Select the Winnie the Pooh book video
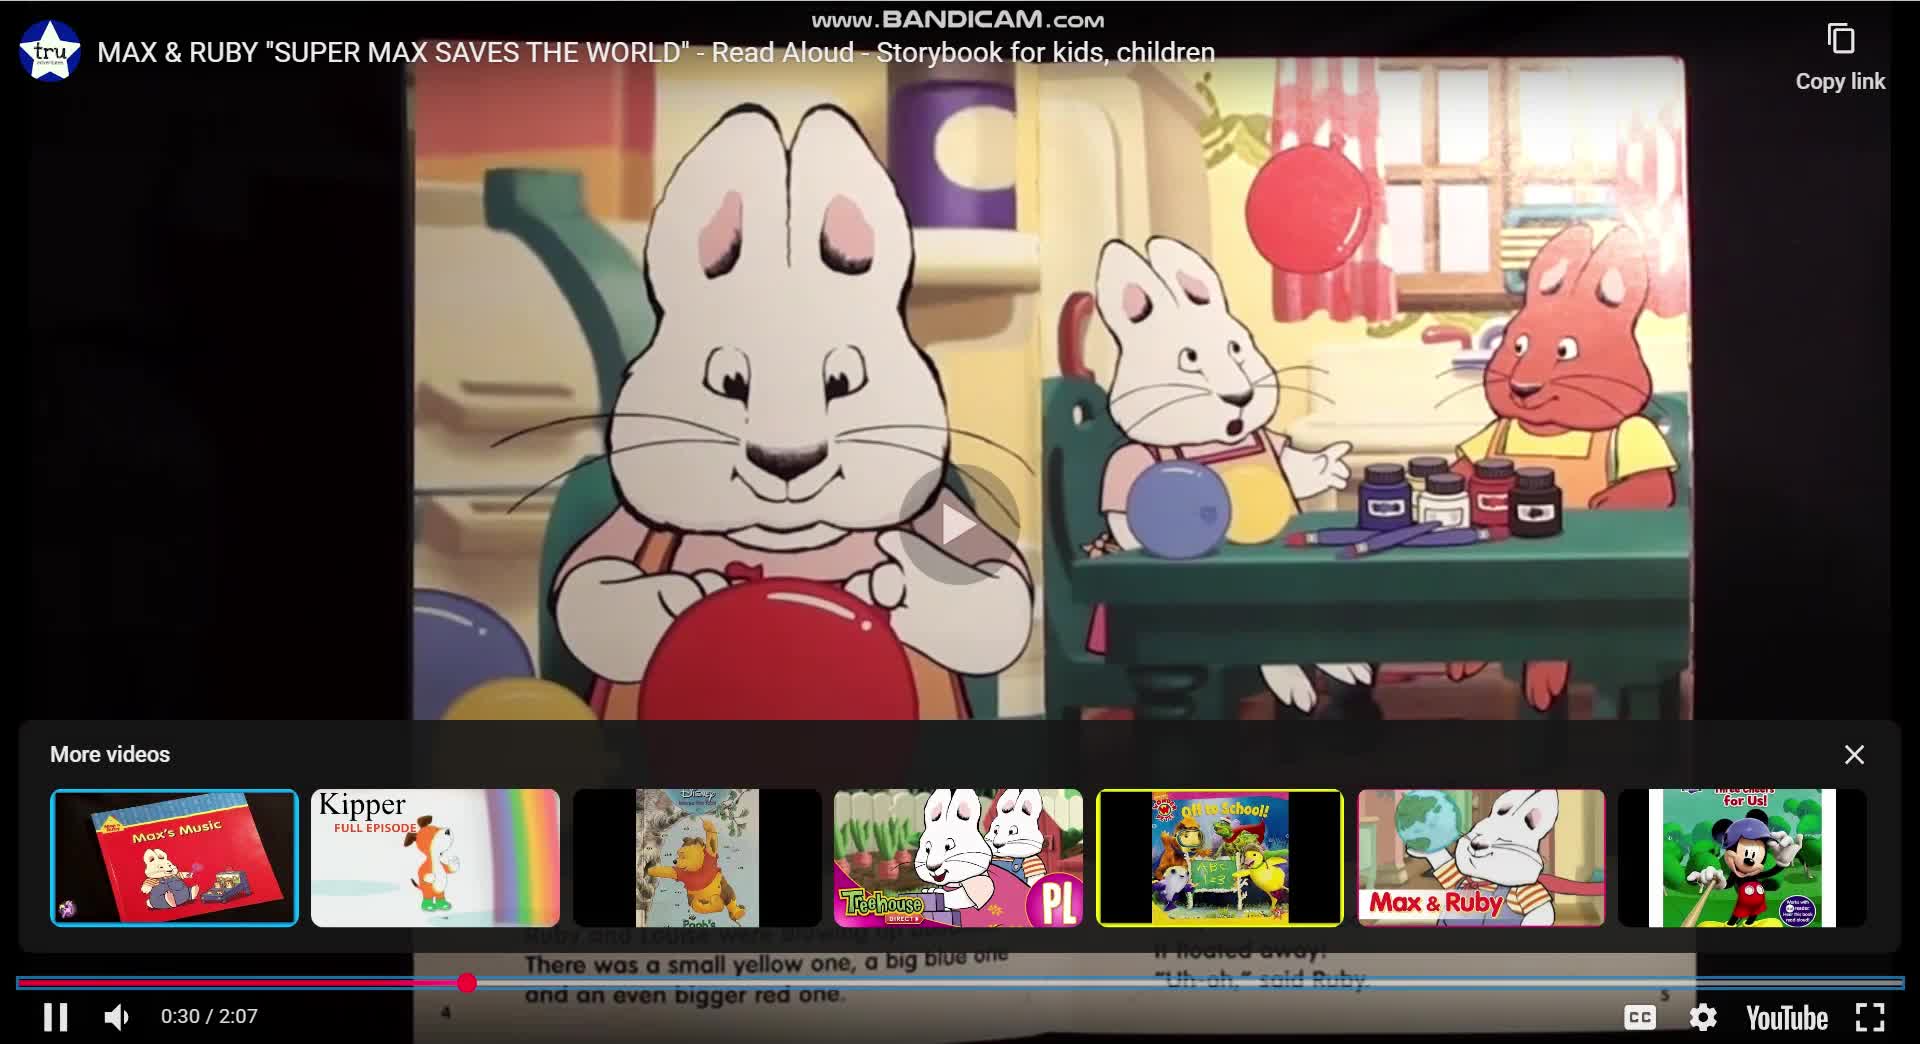This screenshot has width=1920, height=1044. [697, 858]
